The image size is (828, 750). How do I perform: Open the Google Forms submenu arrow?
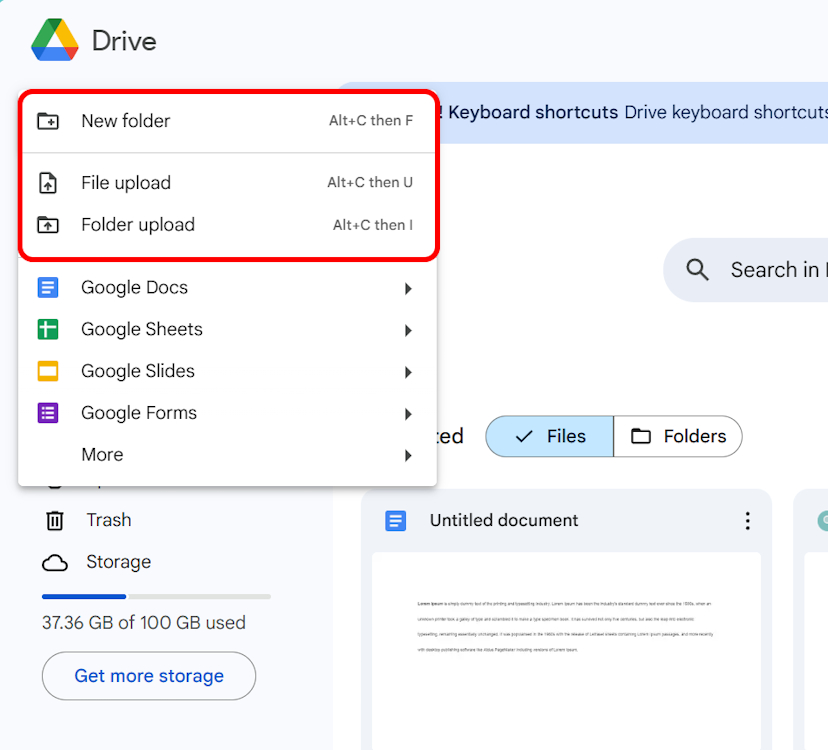(x=408, y=414)
